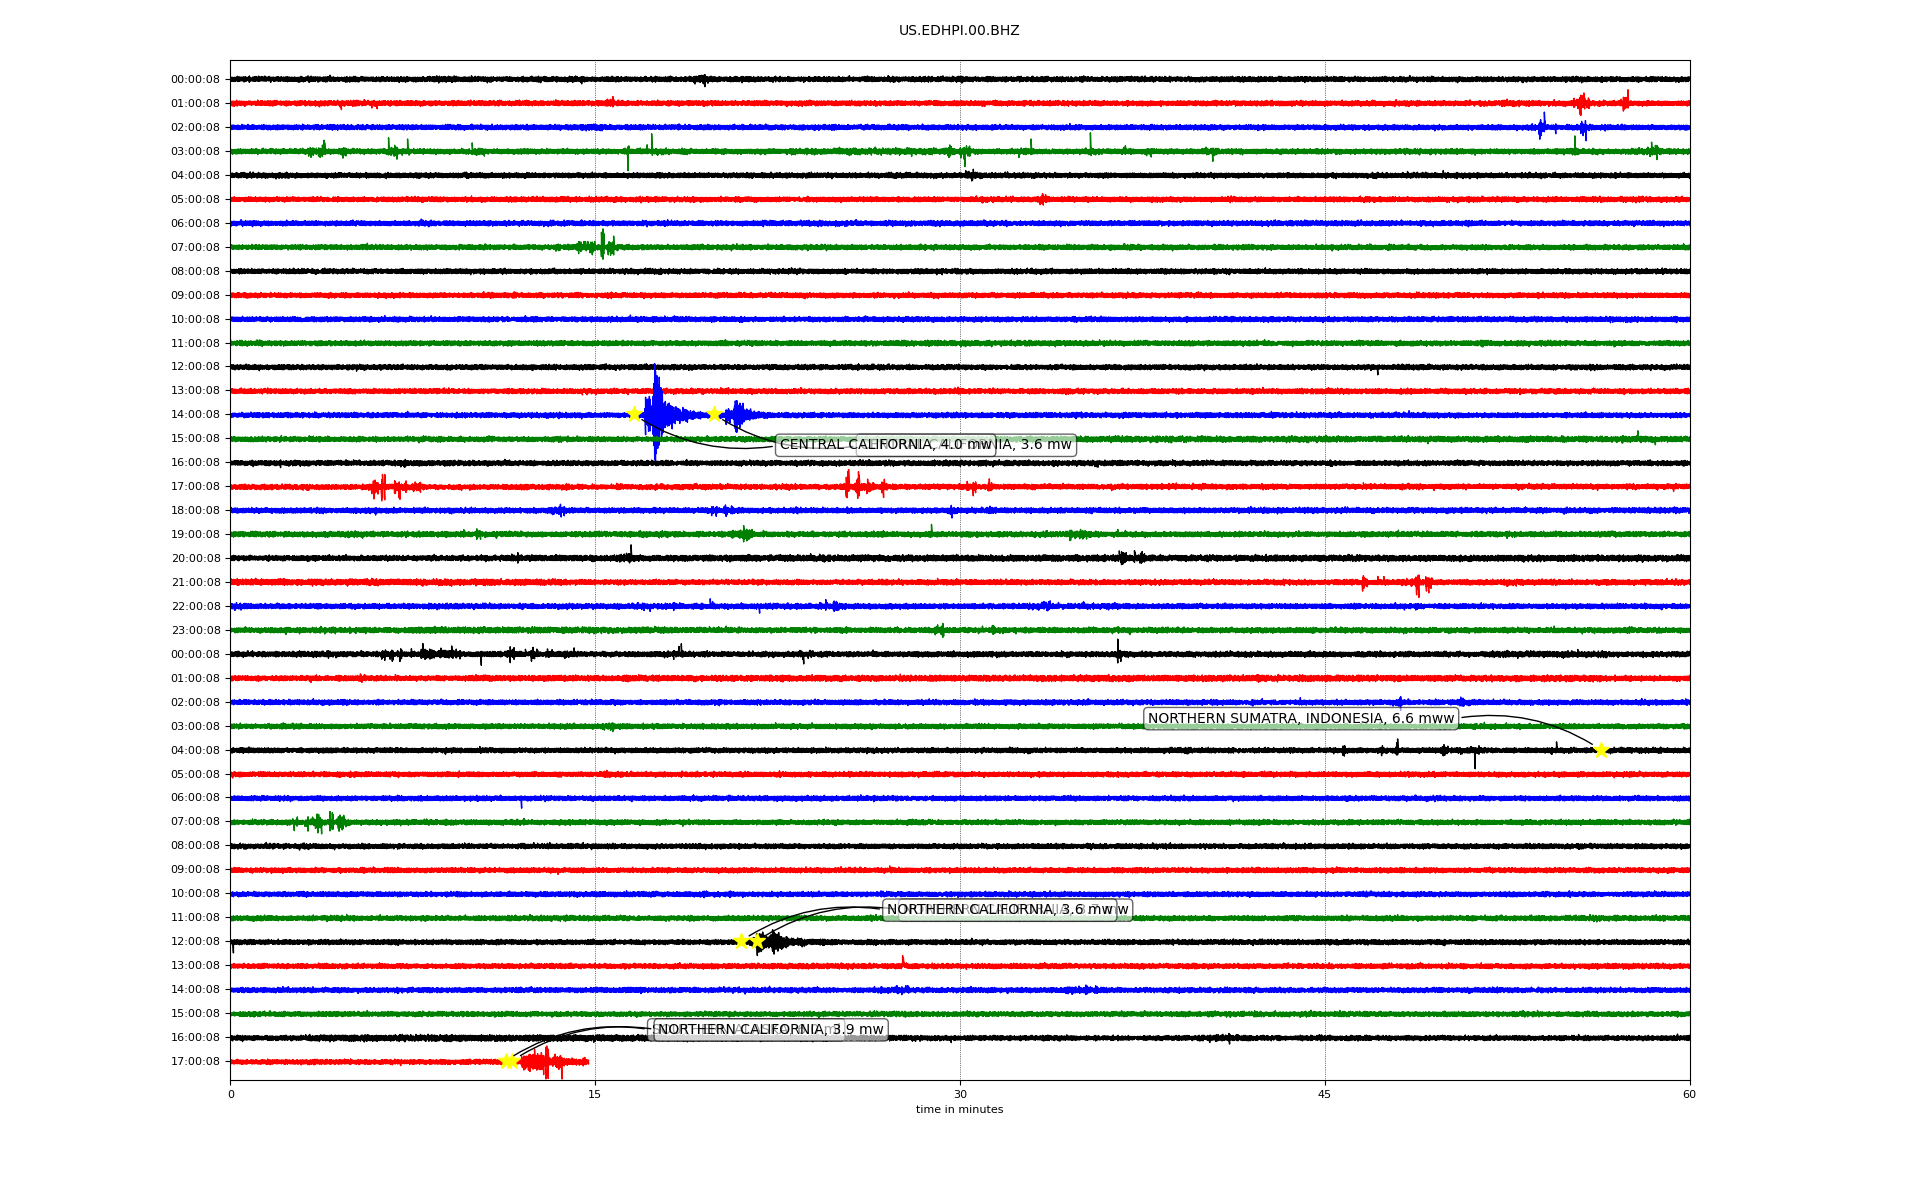This screenshot has width=1920, height=1200.
Task: Click the 60 tick on time axis
Action: (1689, 1094)
